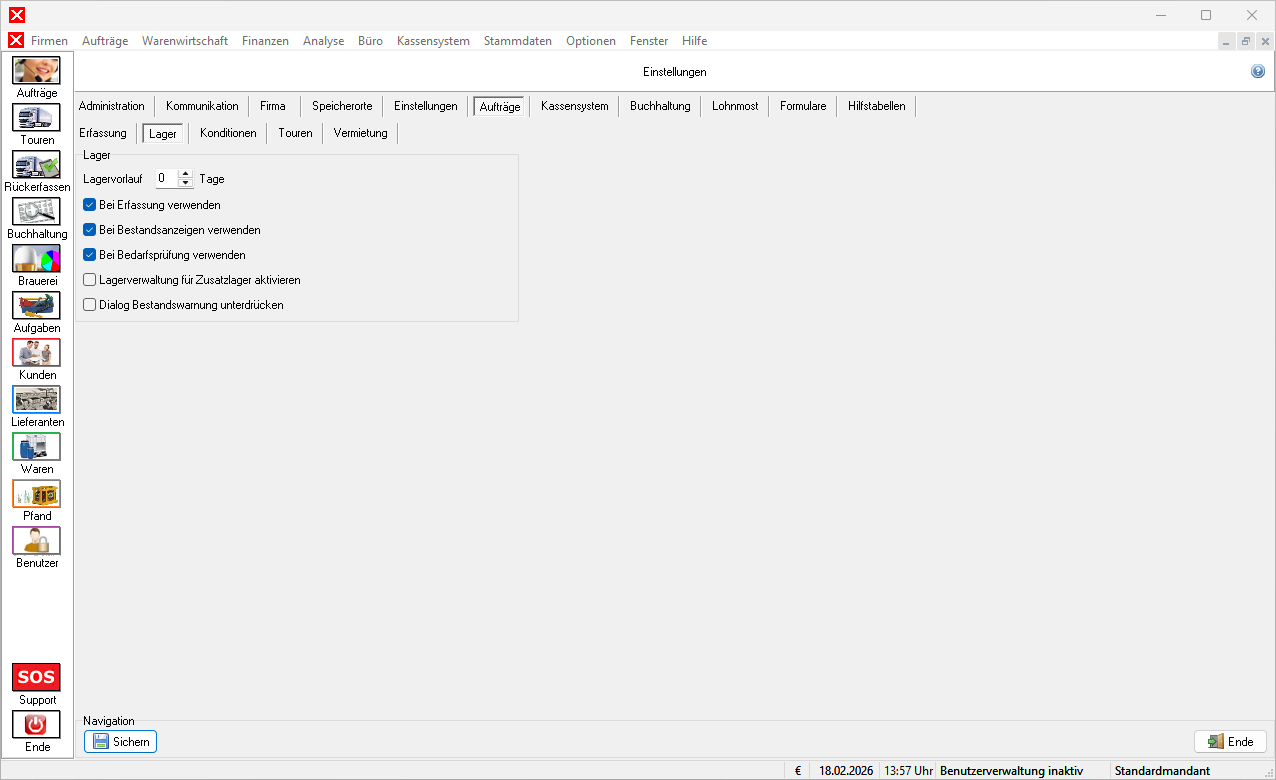Open the Aufträge sidebar icon
1276x780 pixels.
coord(36,71)
